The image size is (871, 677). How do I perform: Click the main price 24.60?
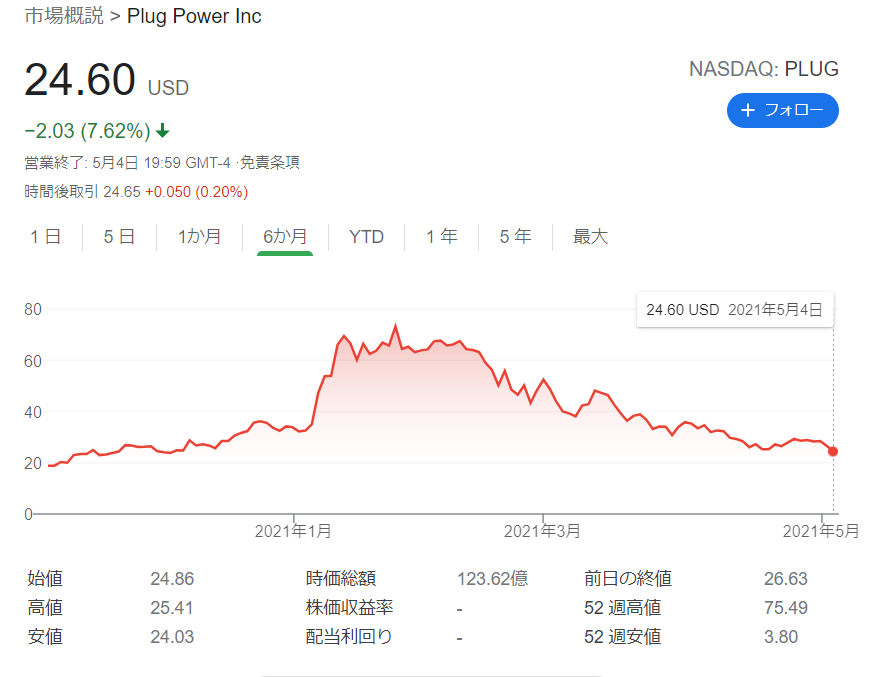[x=80, y=79]
